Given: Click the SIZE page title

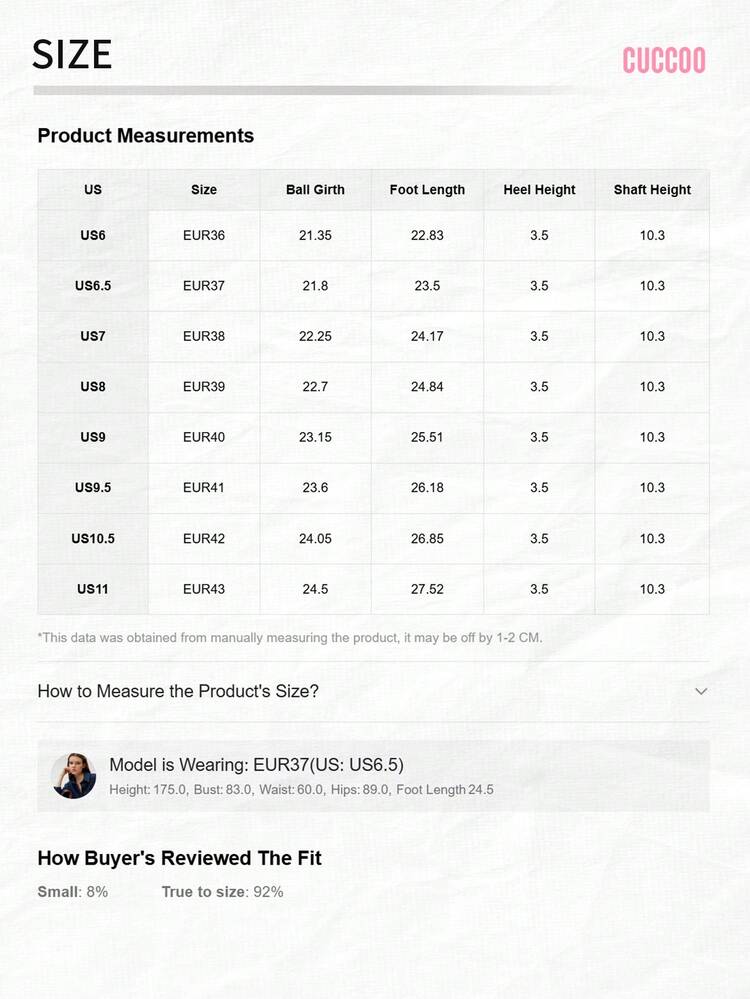Looking at the screenshot, I should pos(72,55).
